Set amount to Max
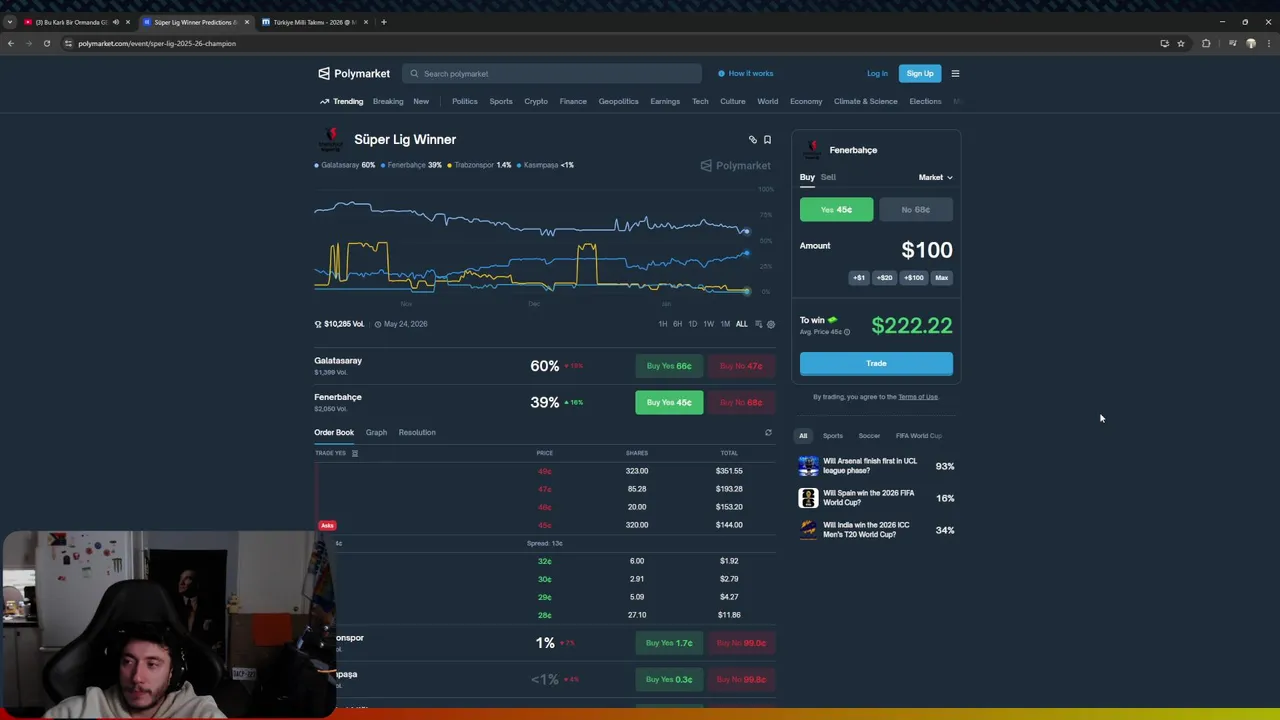This screenshot has height=720, width=1280. 941,278
